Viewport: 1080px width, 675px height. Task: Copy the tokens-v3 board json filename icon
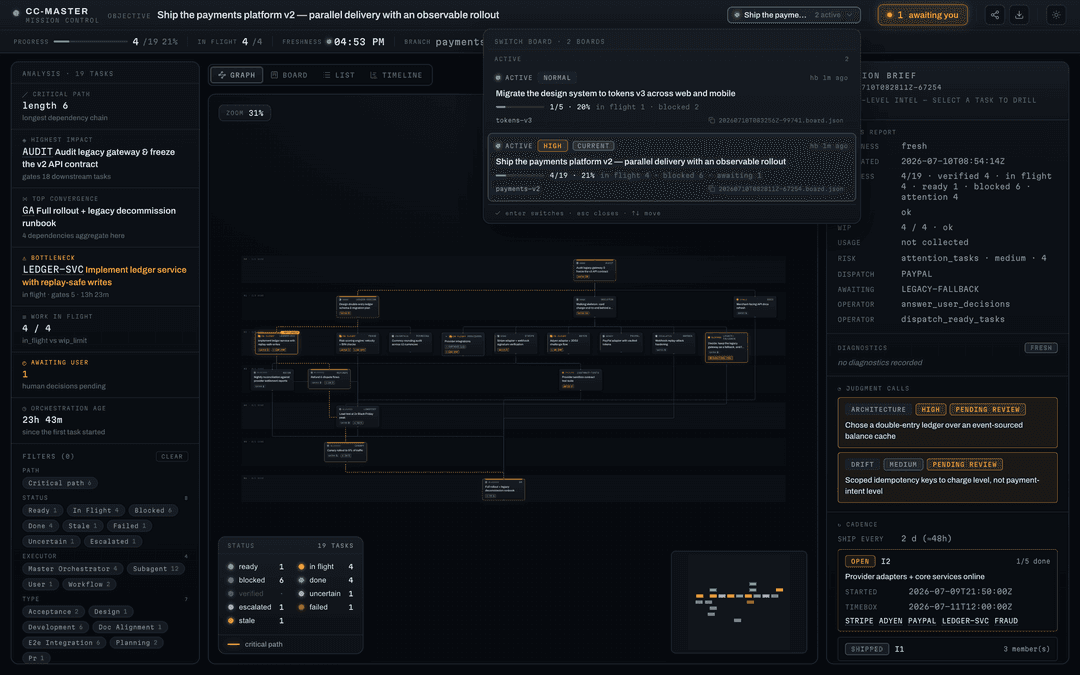pos(712,121)
